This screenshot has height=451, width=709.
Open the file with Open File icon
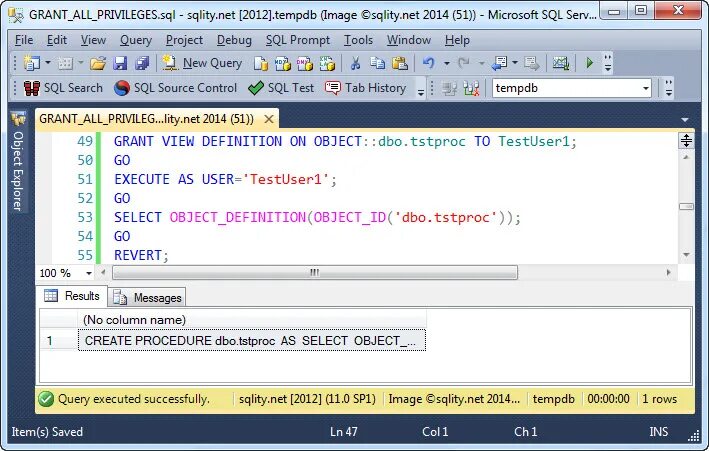click(x=98, y=63)
